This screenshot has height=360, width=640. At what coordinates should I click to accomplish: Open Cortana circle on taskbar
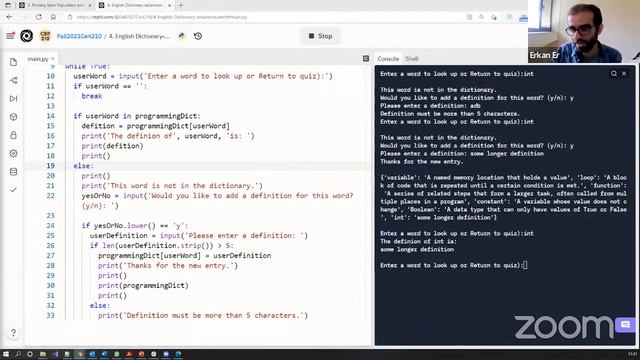30,354
